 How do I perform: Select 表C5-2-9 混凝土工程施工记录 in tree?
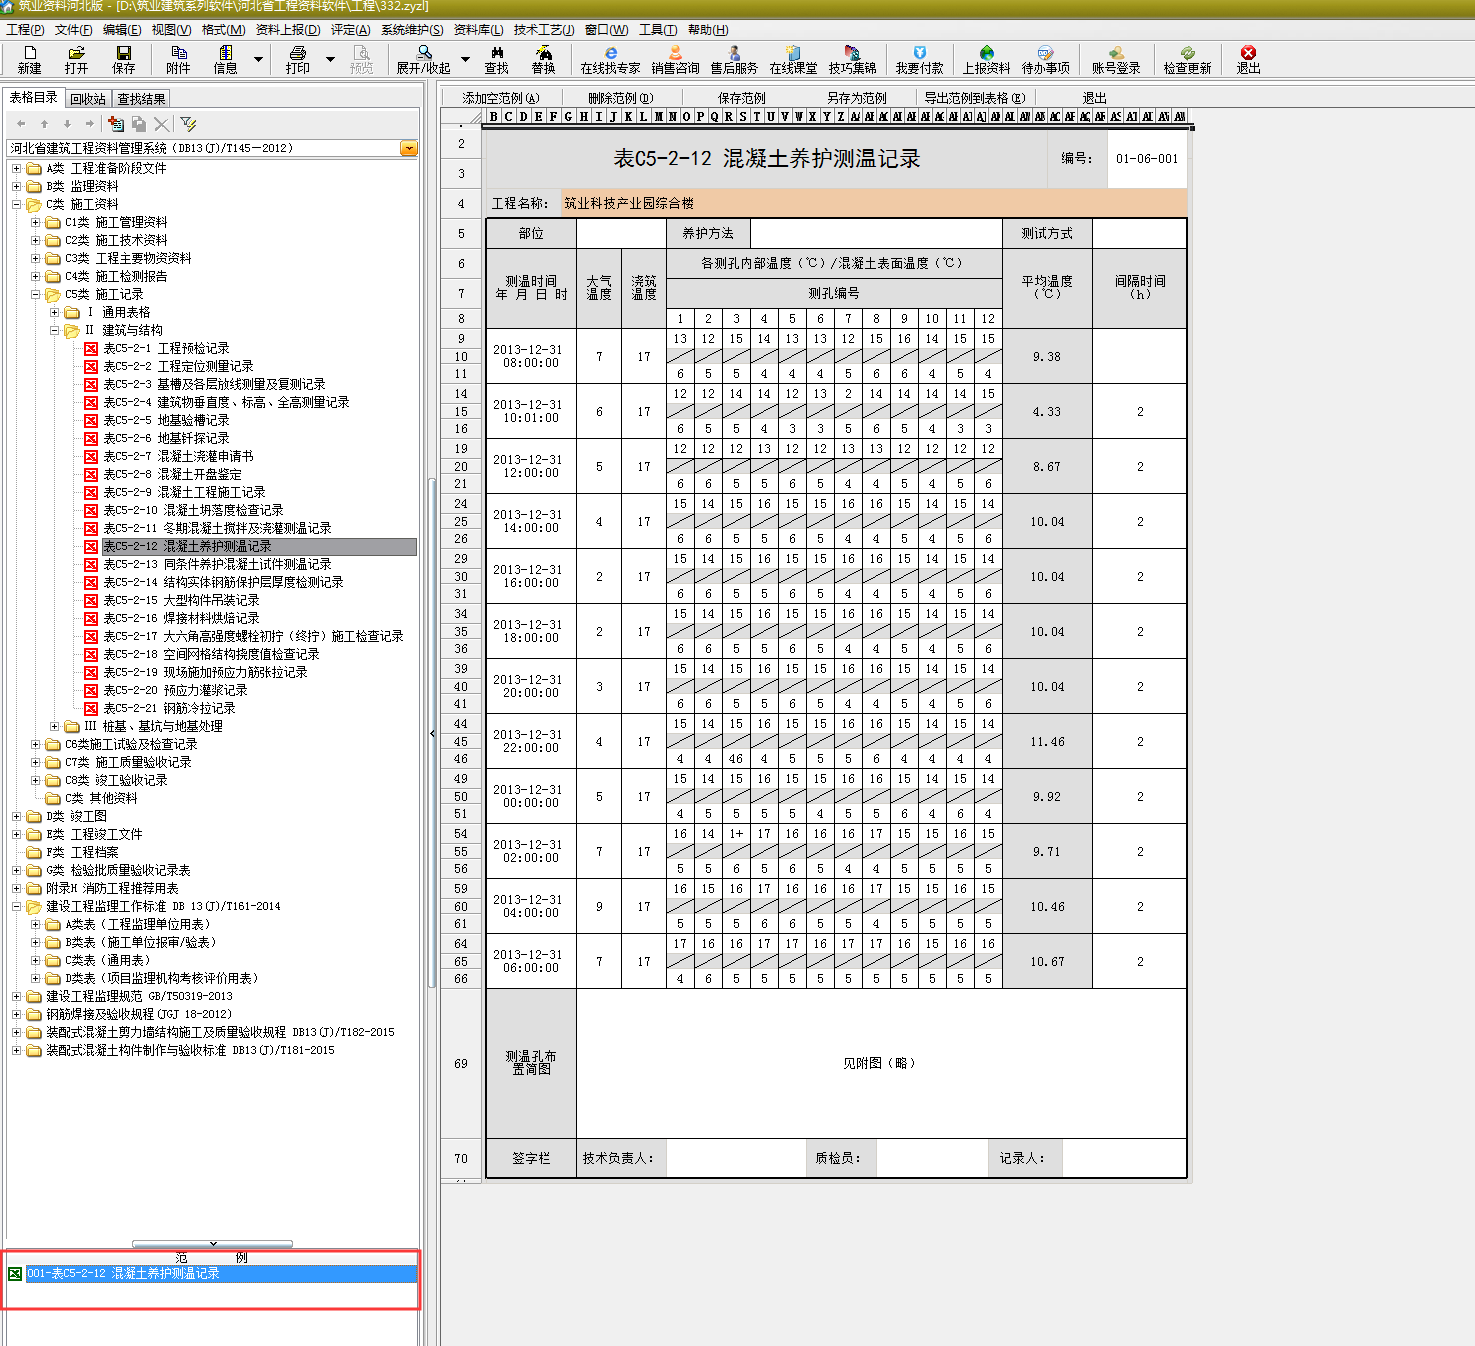point(184,492)
